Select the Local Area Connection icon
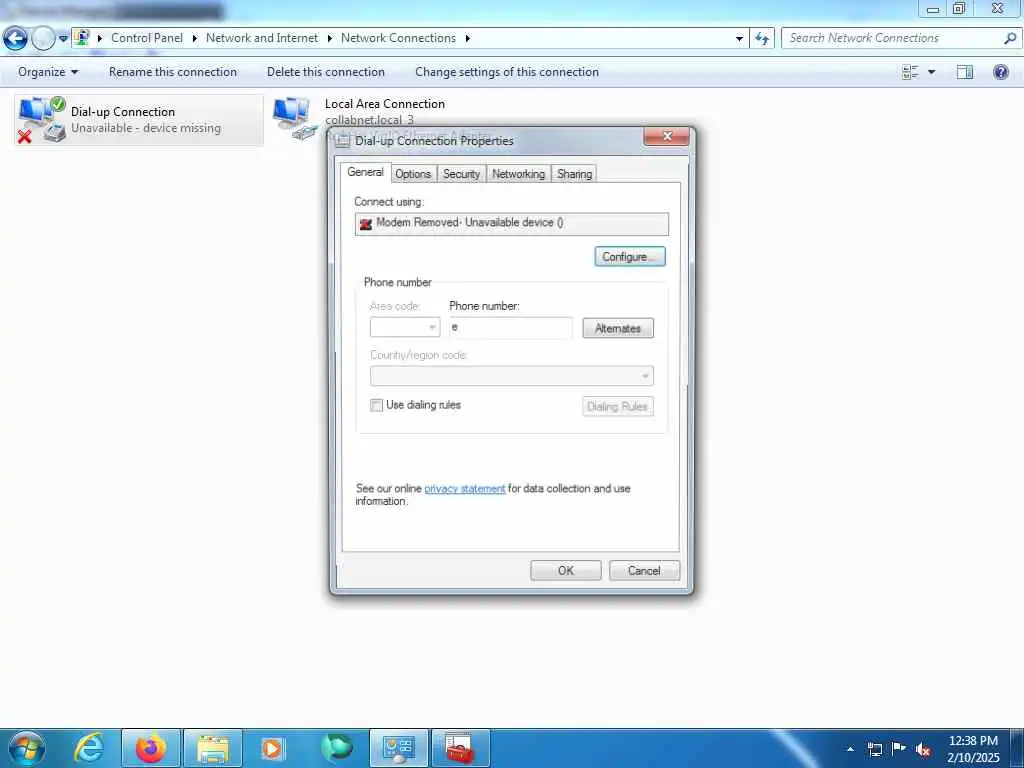This screenshot has width=1024, height=768. coord(294,118)
